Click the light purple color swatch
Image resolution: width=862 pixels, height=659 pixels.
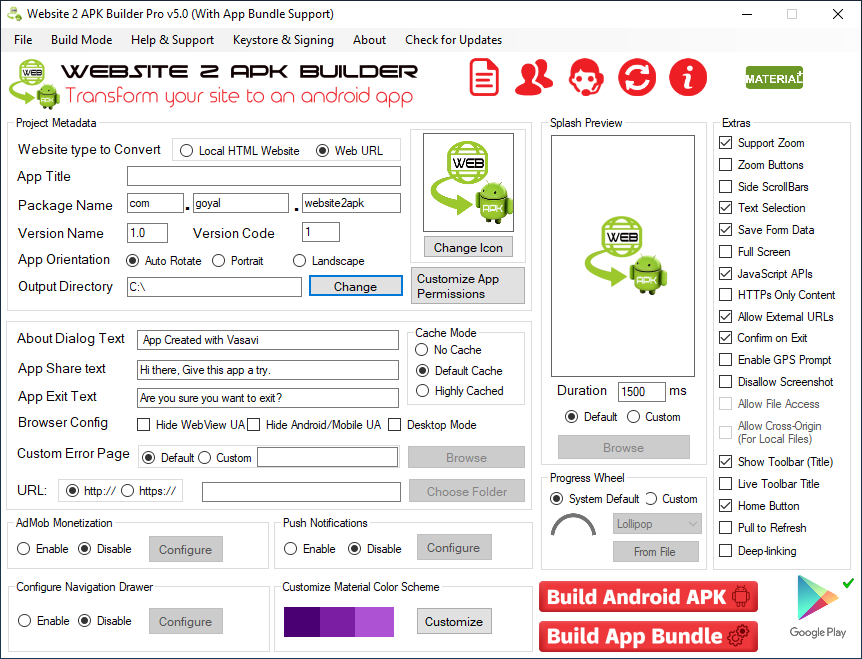pyautogui.click(x=374, y=622)
